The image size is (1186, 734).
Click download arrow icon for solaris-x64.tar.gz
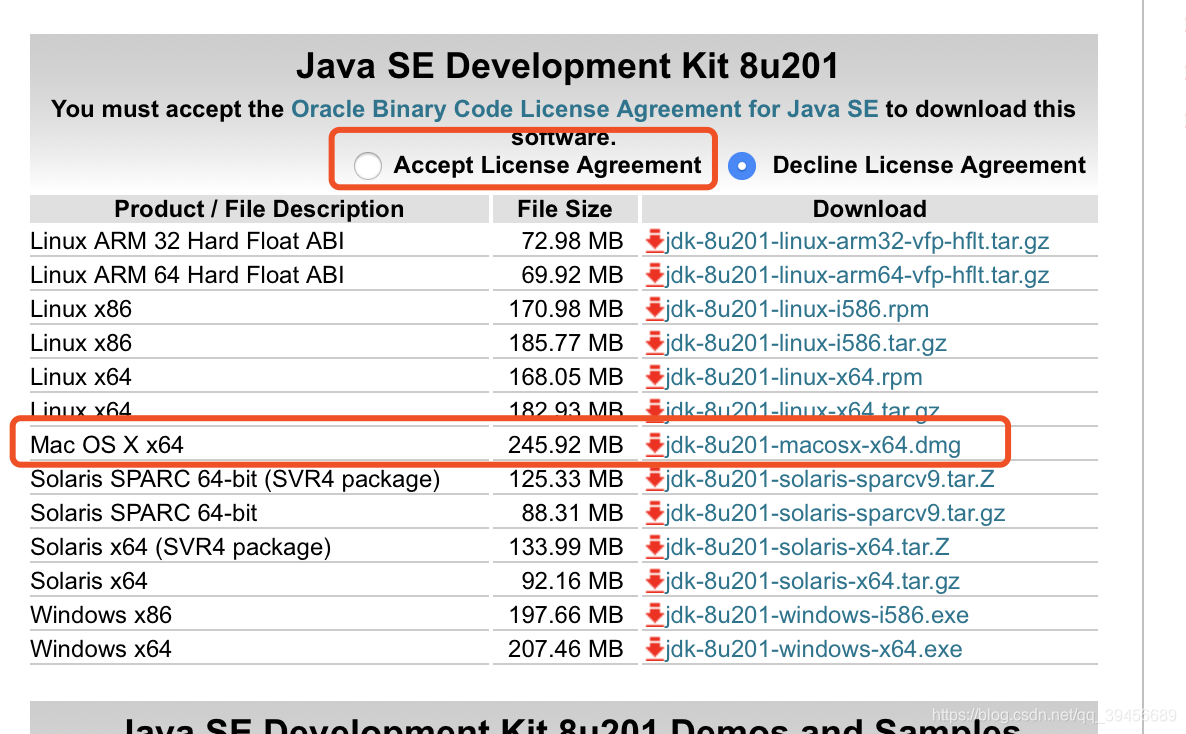(655, 581)
